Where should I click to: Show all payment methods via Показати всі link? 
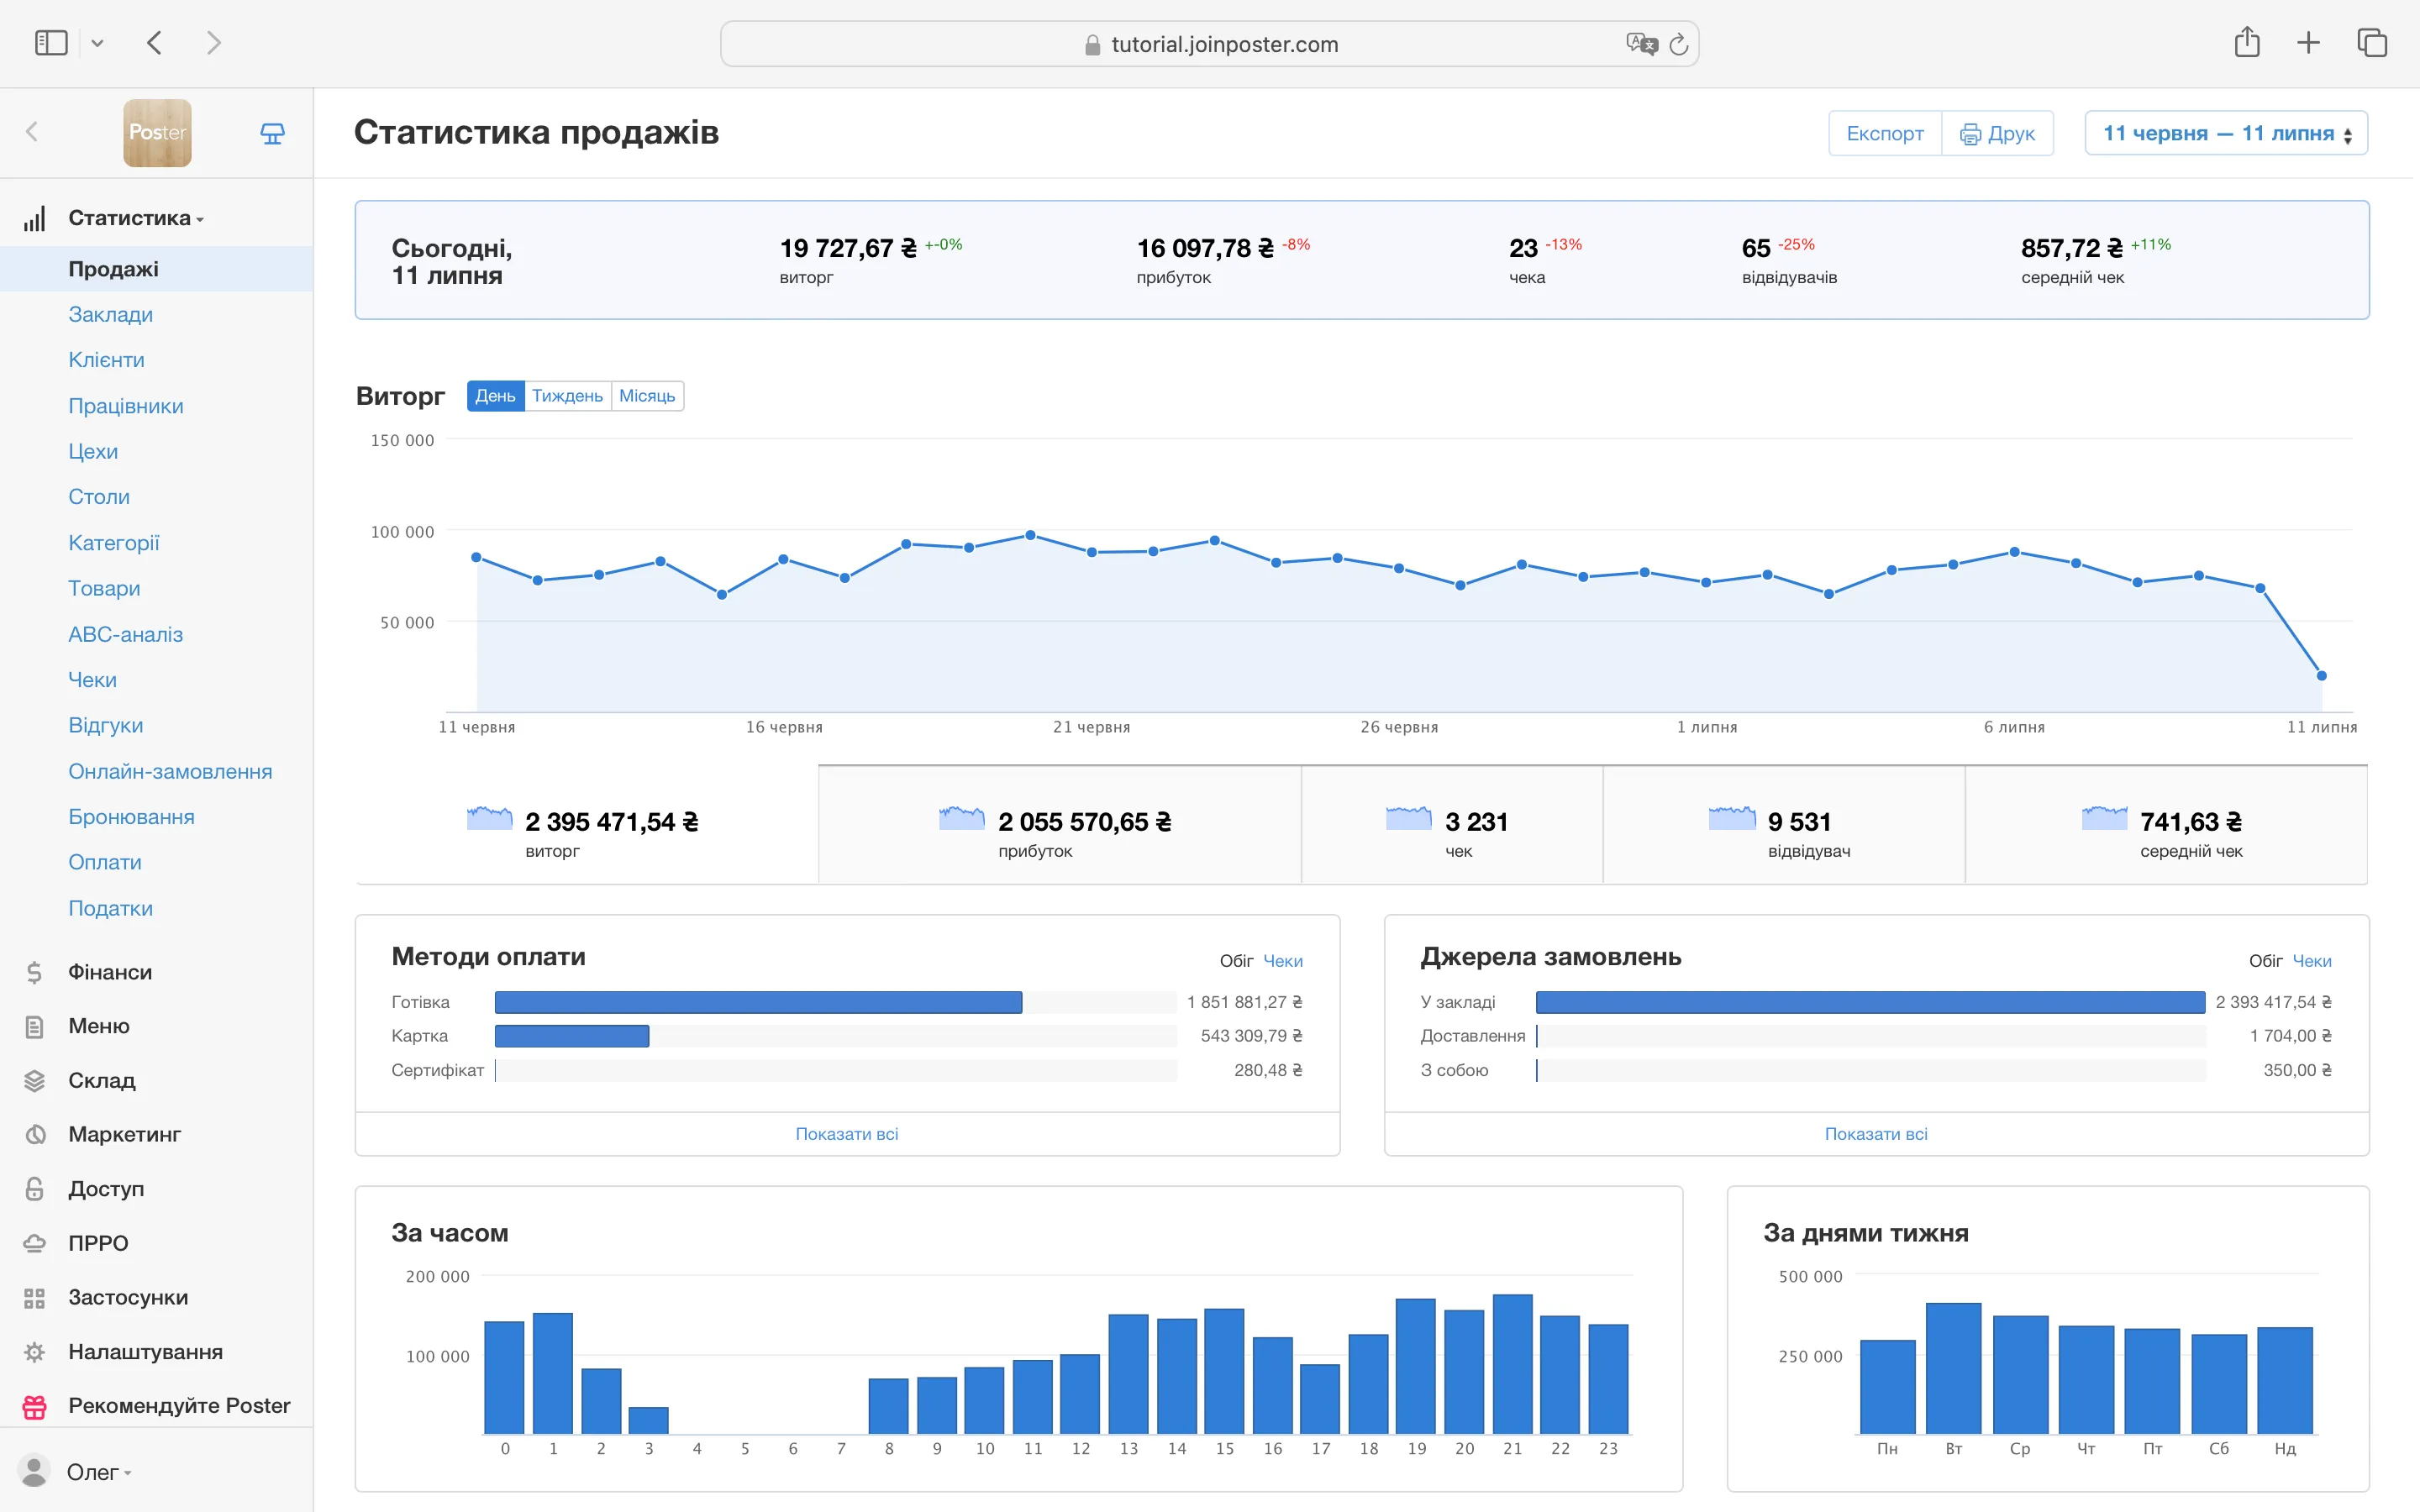click(x=847, y=1133)
